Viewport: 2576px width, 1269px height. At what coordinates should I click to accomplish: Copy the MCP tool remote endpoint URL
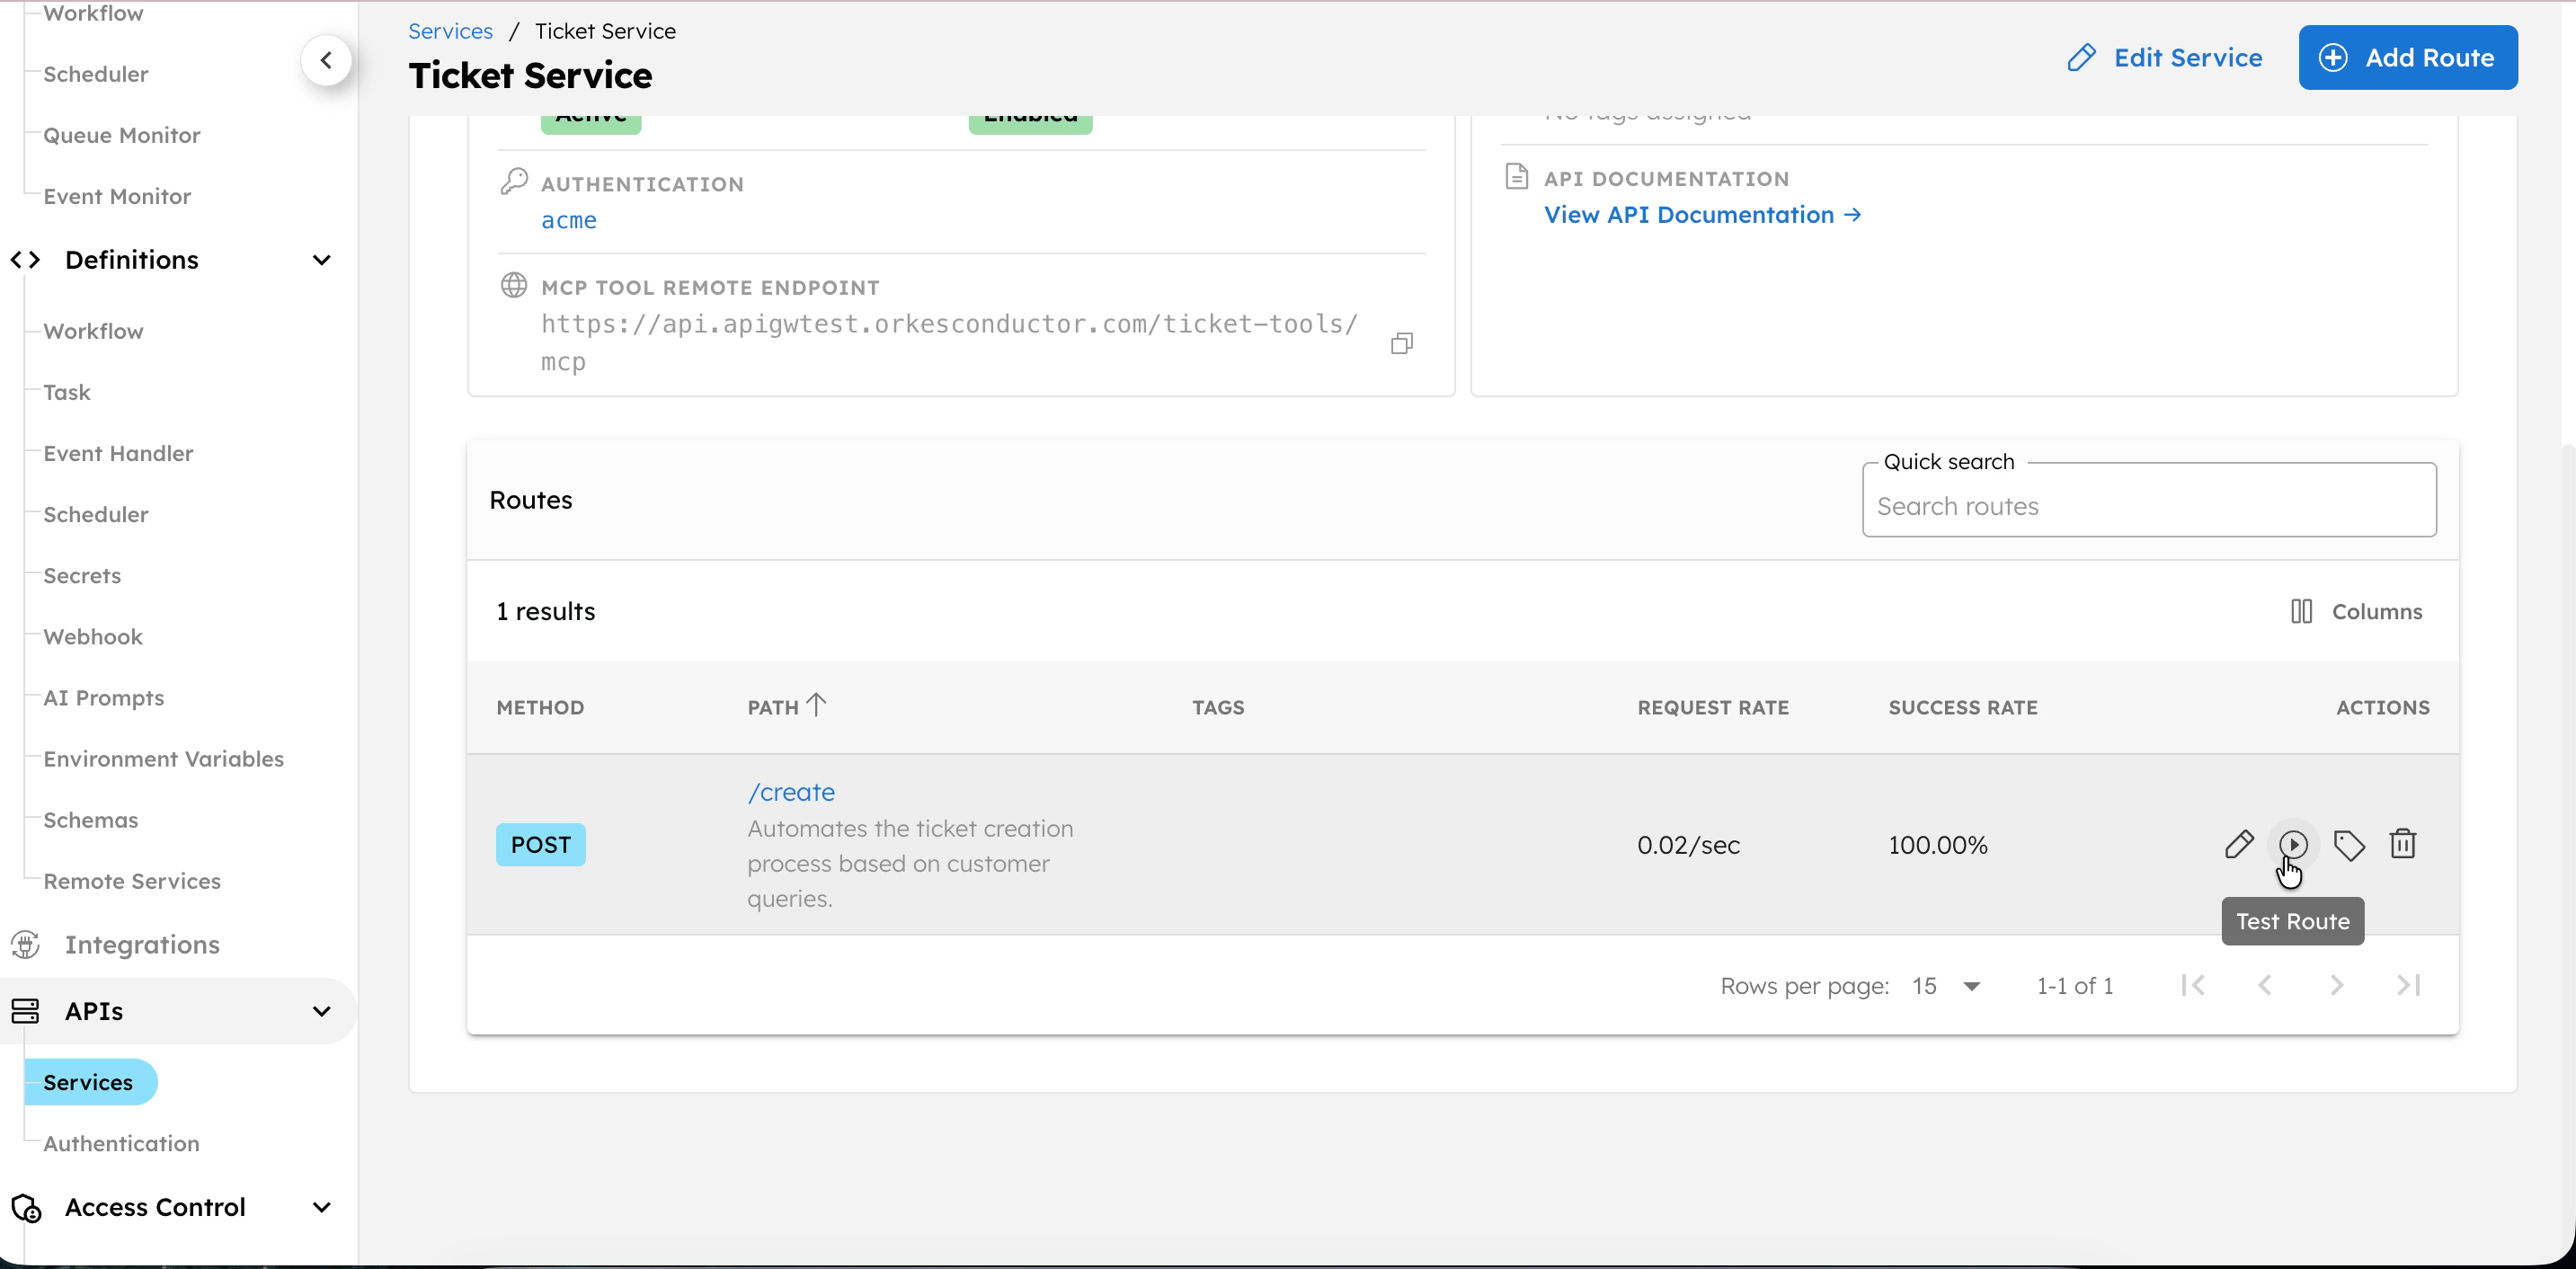1401,343
